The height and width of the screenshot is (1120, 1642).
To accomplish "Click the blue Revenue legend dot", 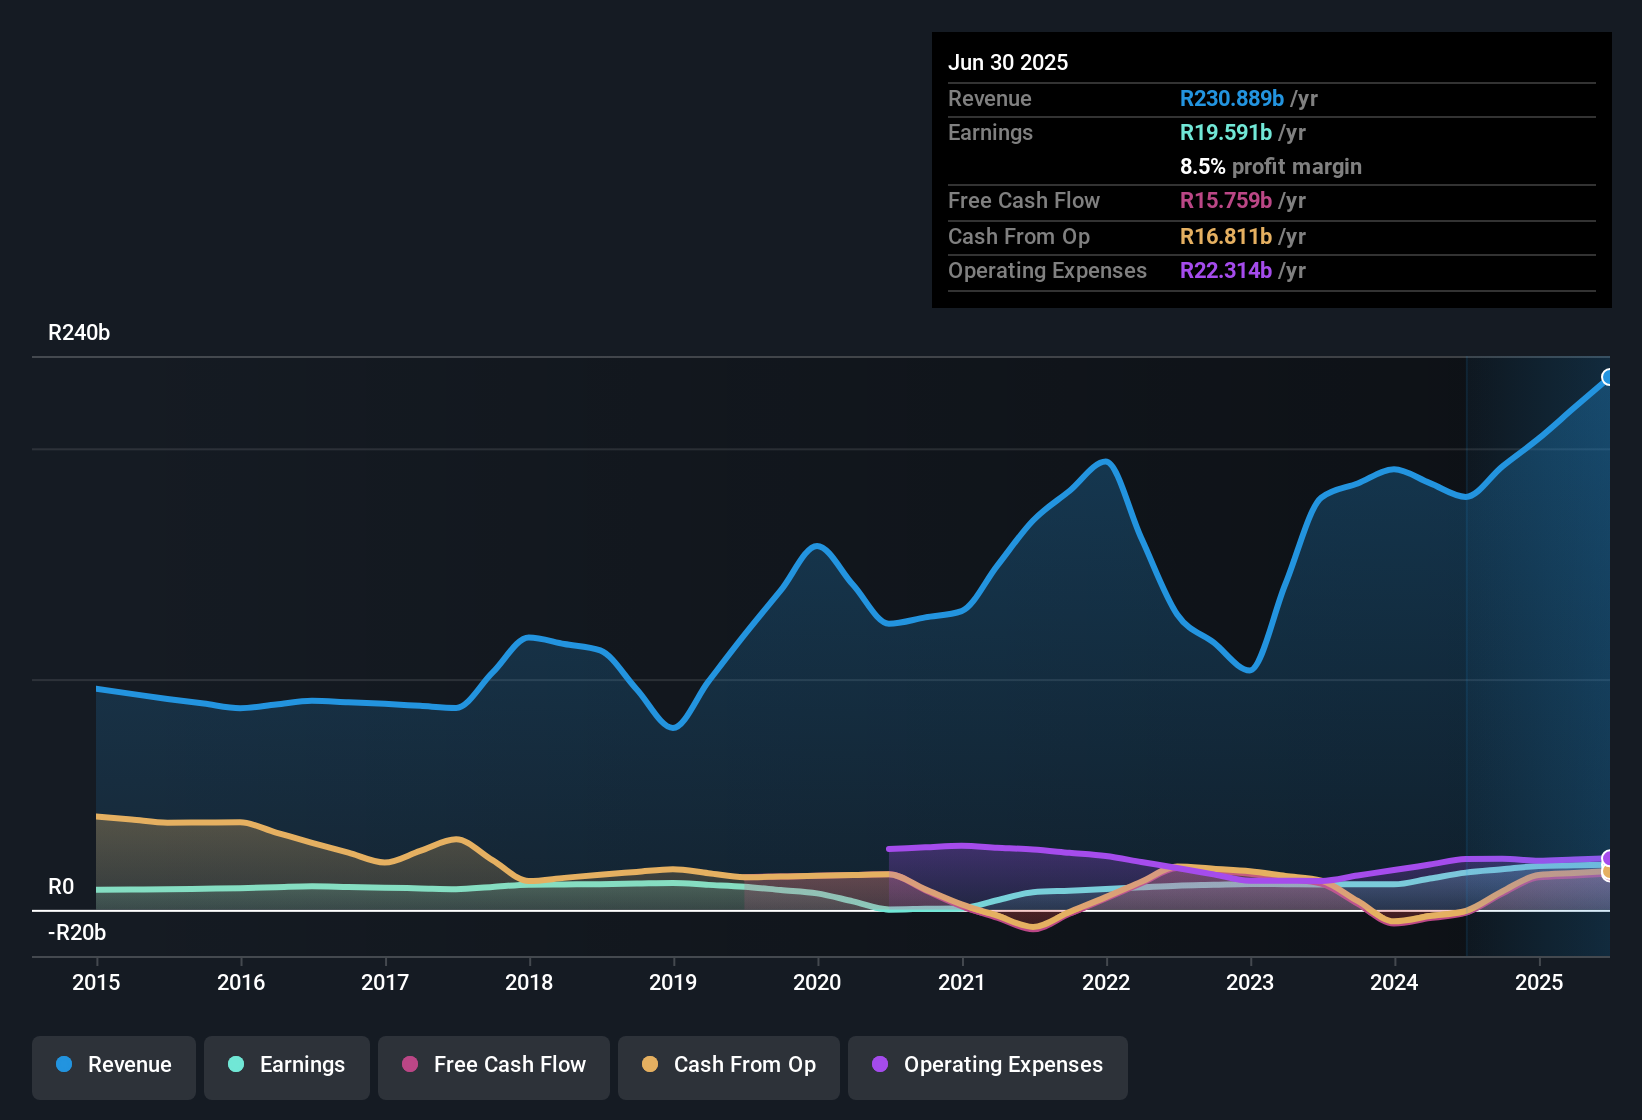I will (x=62, y=1065).
